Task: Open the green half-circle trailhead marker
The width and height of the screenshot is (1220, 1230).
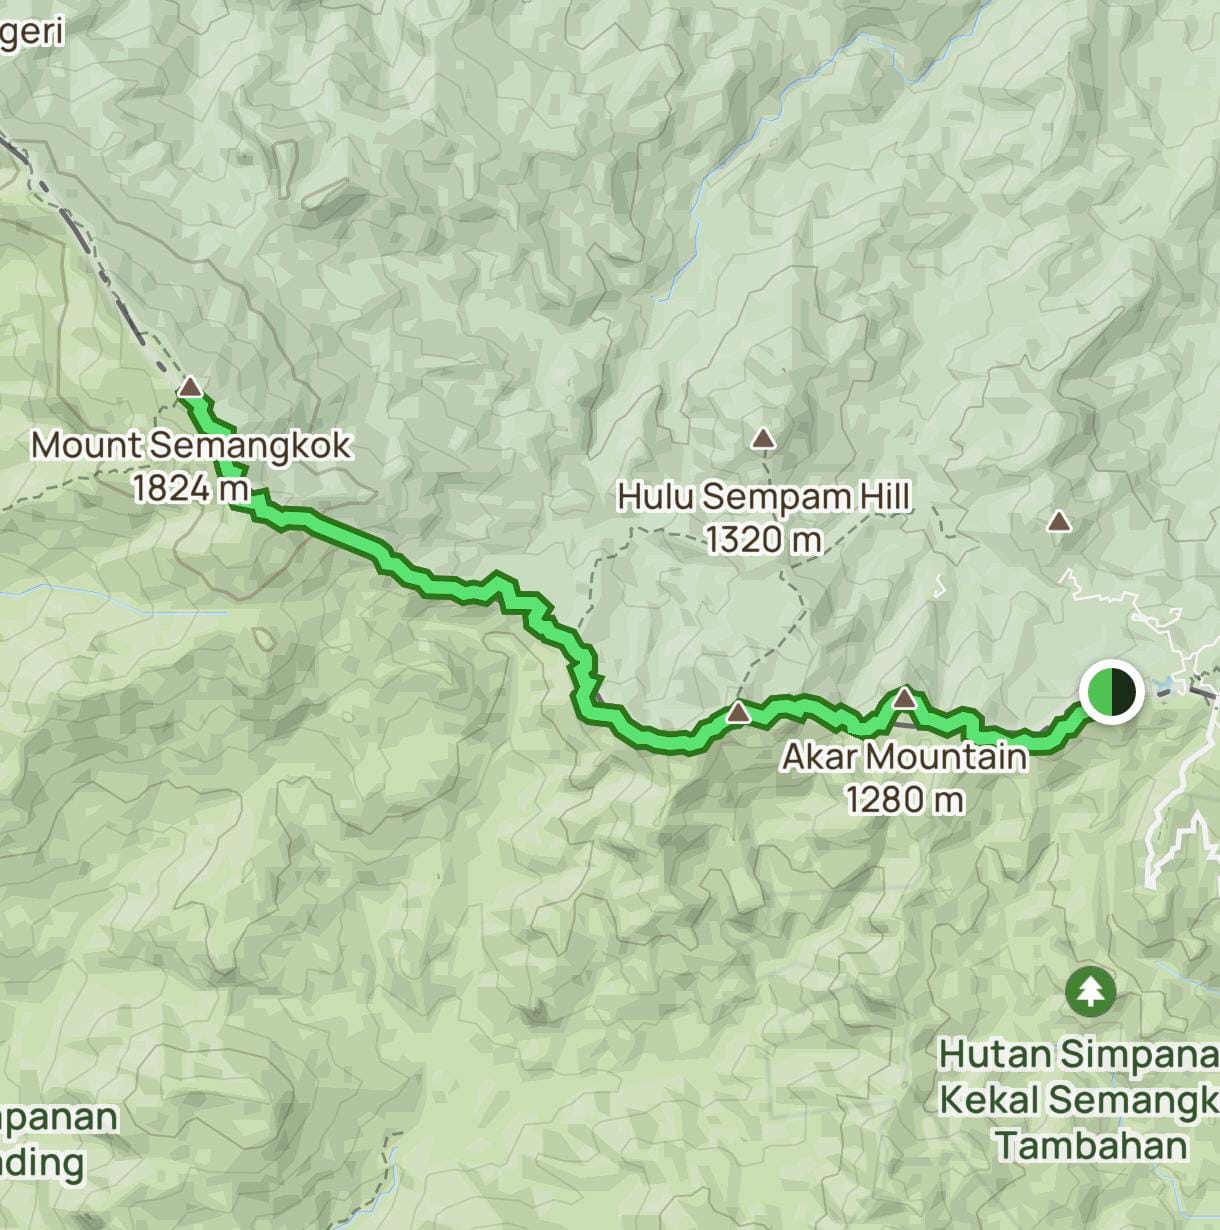Action: (x=1111, y=691)
